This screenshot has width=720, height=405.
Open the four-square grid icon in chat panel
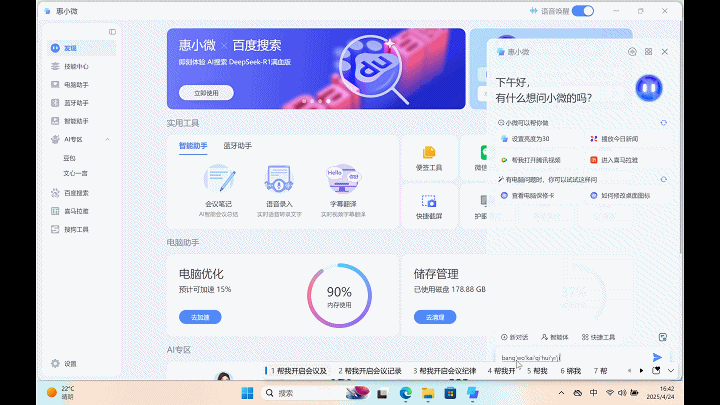pos(648,52)
